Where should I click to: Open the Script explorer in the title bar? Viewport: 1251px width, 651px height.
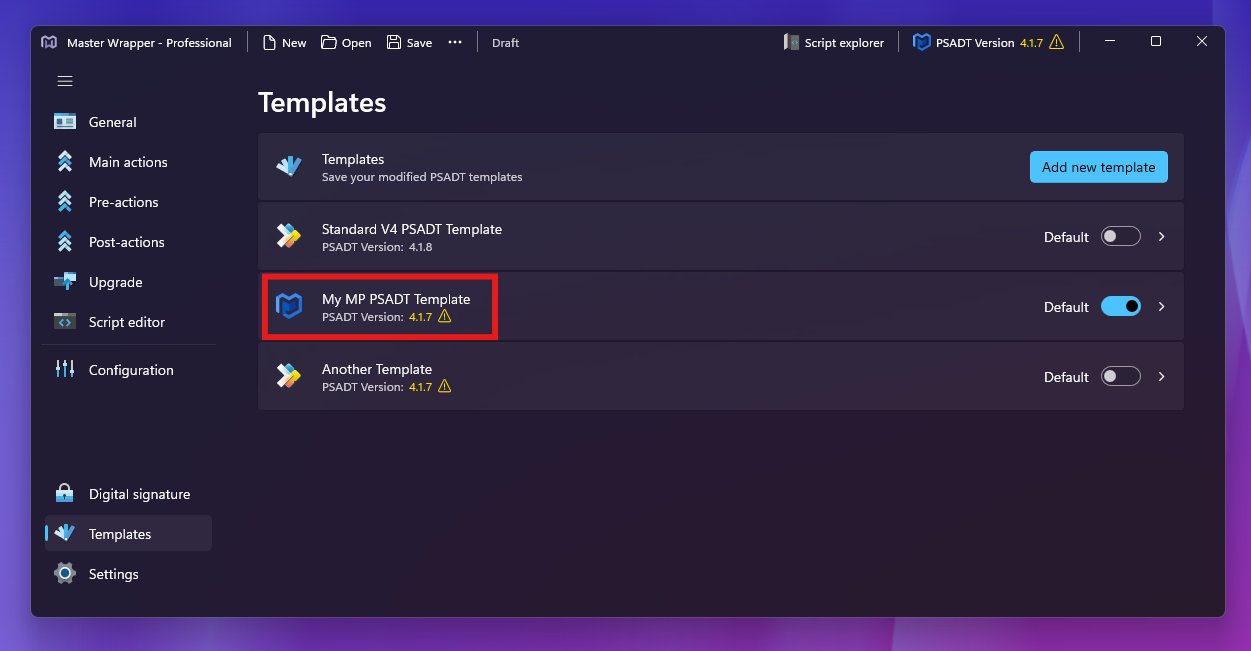(x=835, y=42)
